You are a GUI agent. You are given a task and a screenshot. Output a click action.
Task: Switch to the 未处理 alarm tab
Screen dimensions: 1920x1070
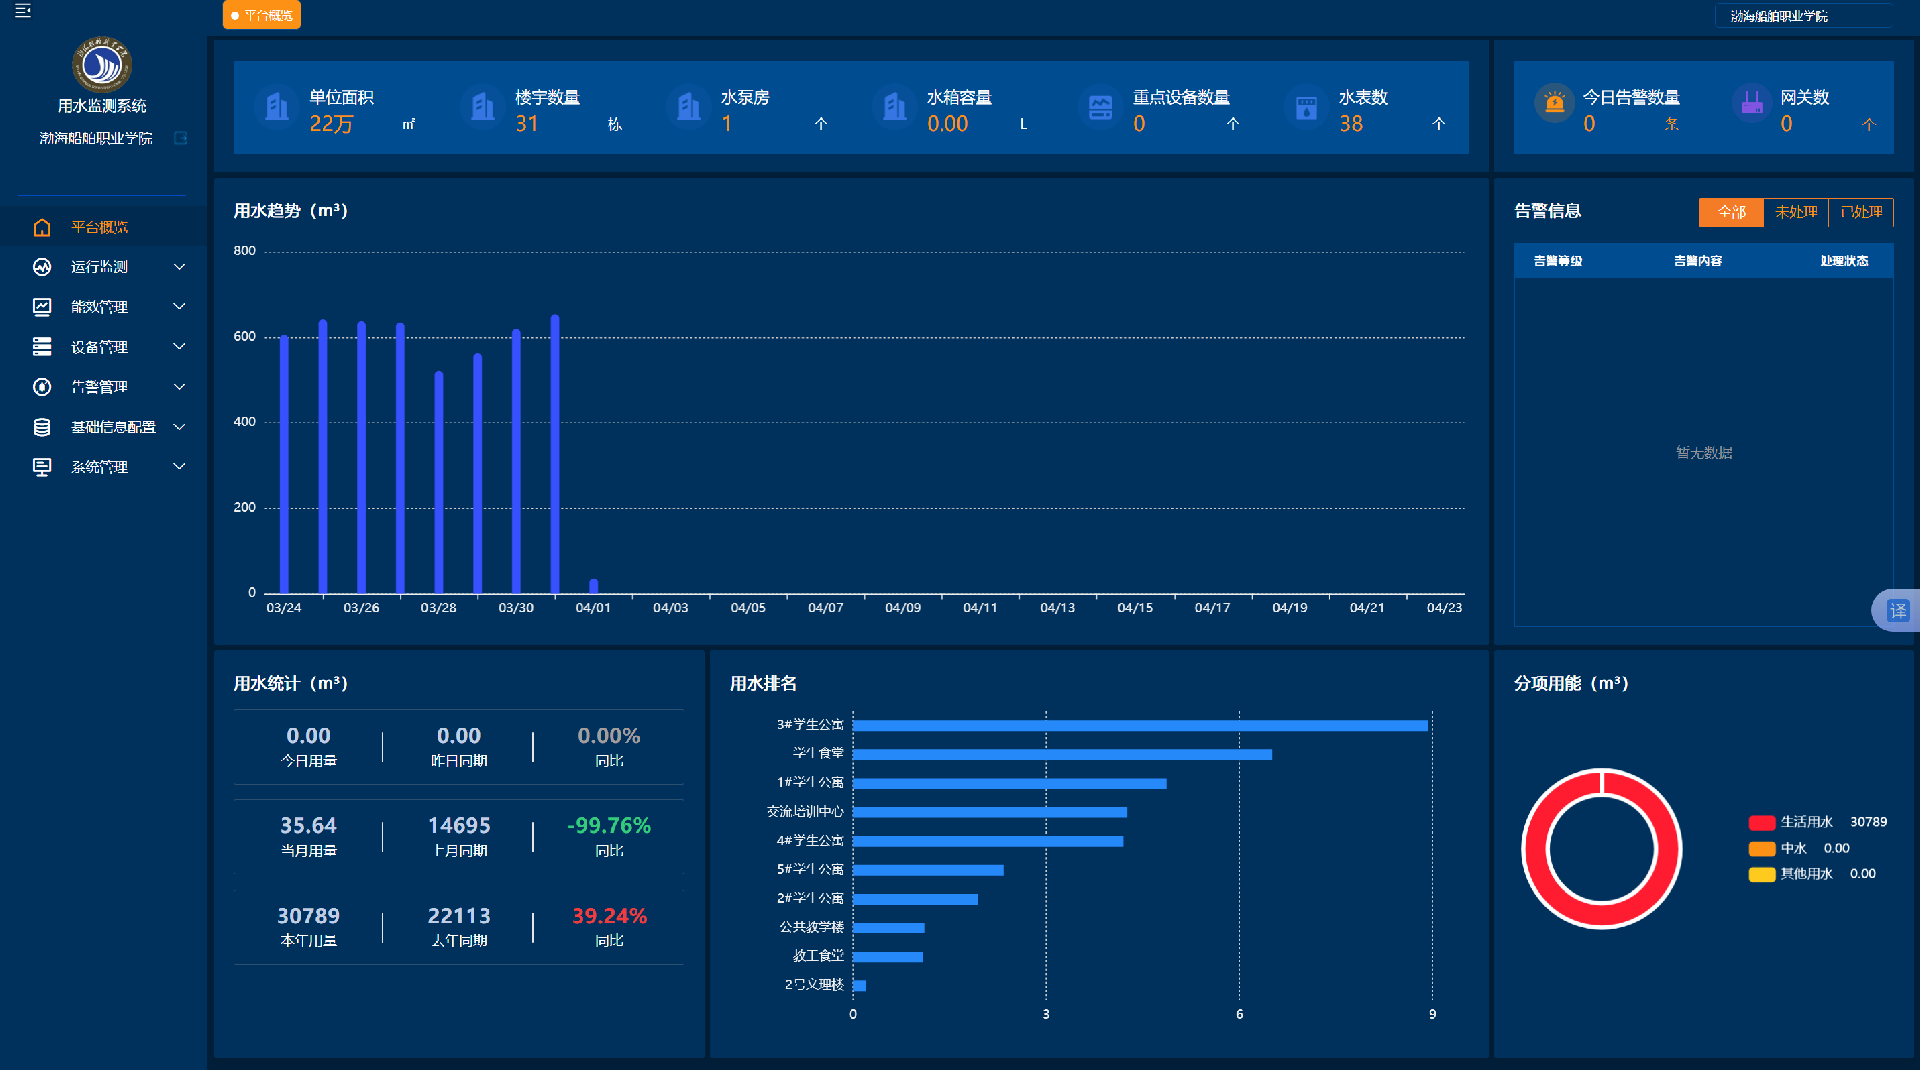1796,212
